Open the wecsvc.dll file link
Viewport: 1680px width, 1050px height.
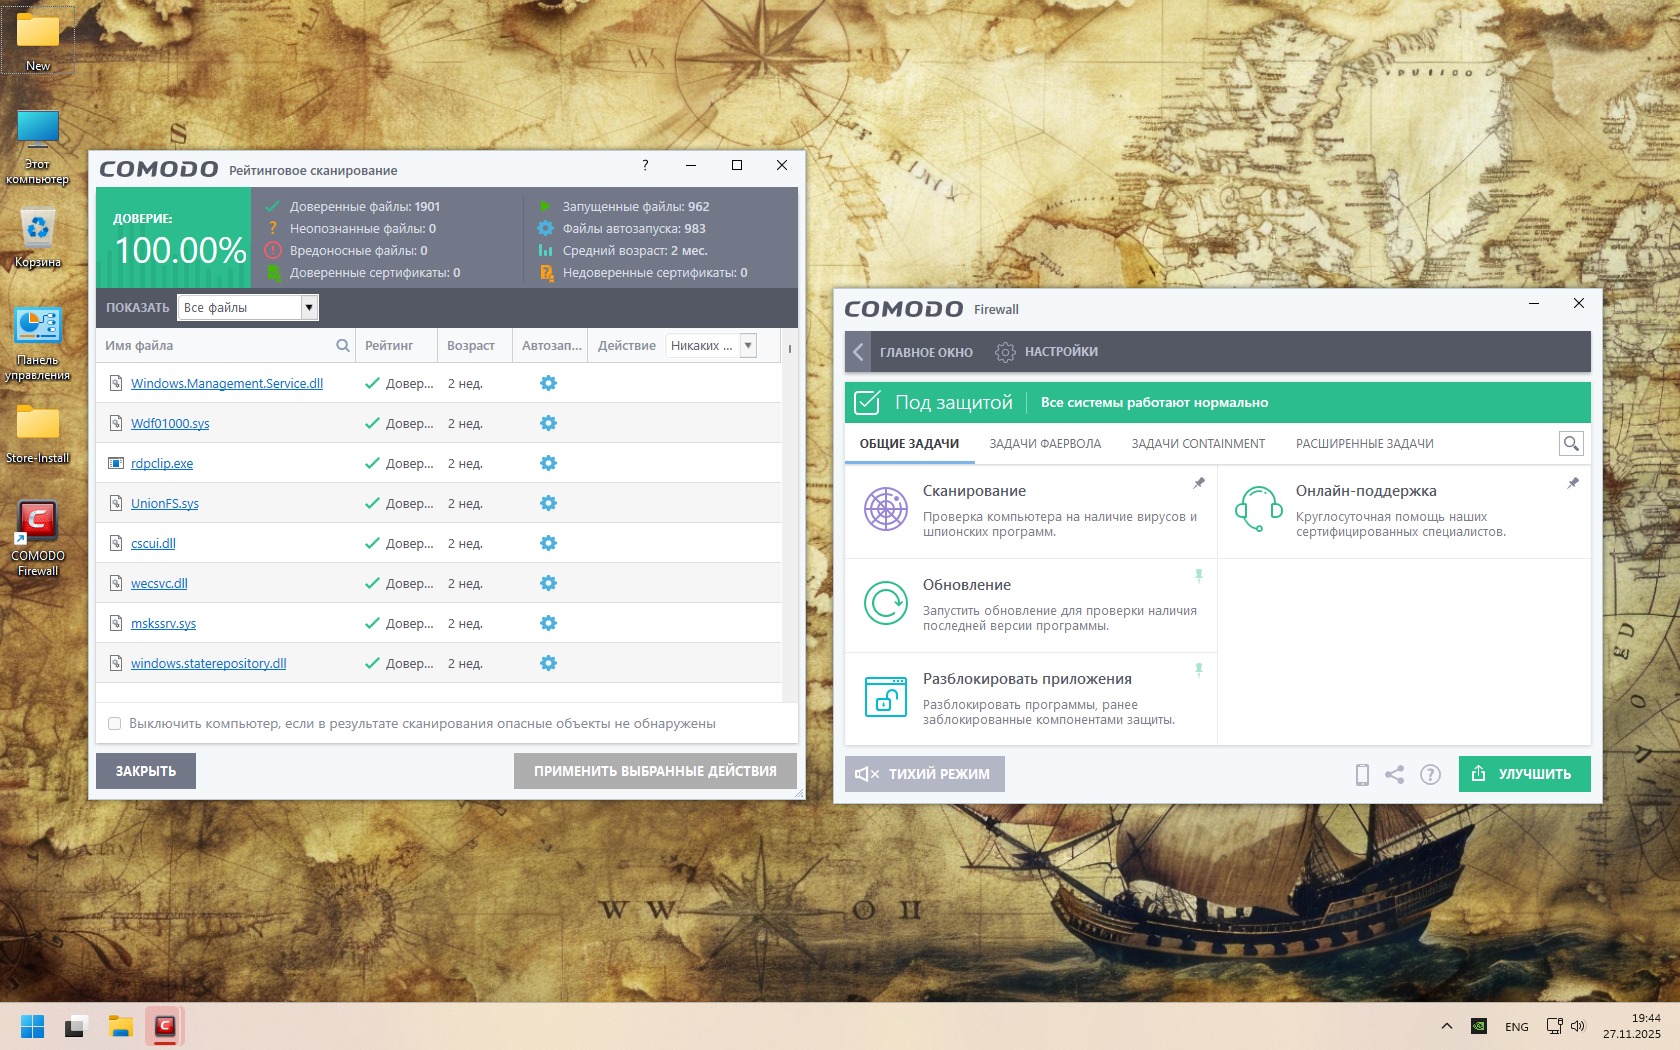[x=159, y=583]
